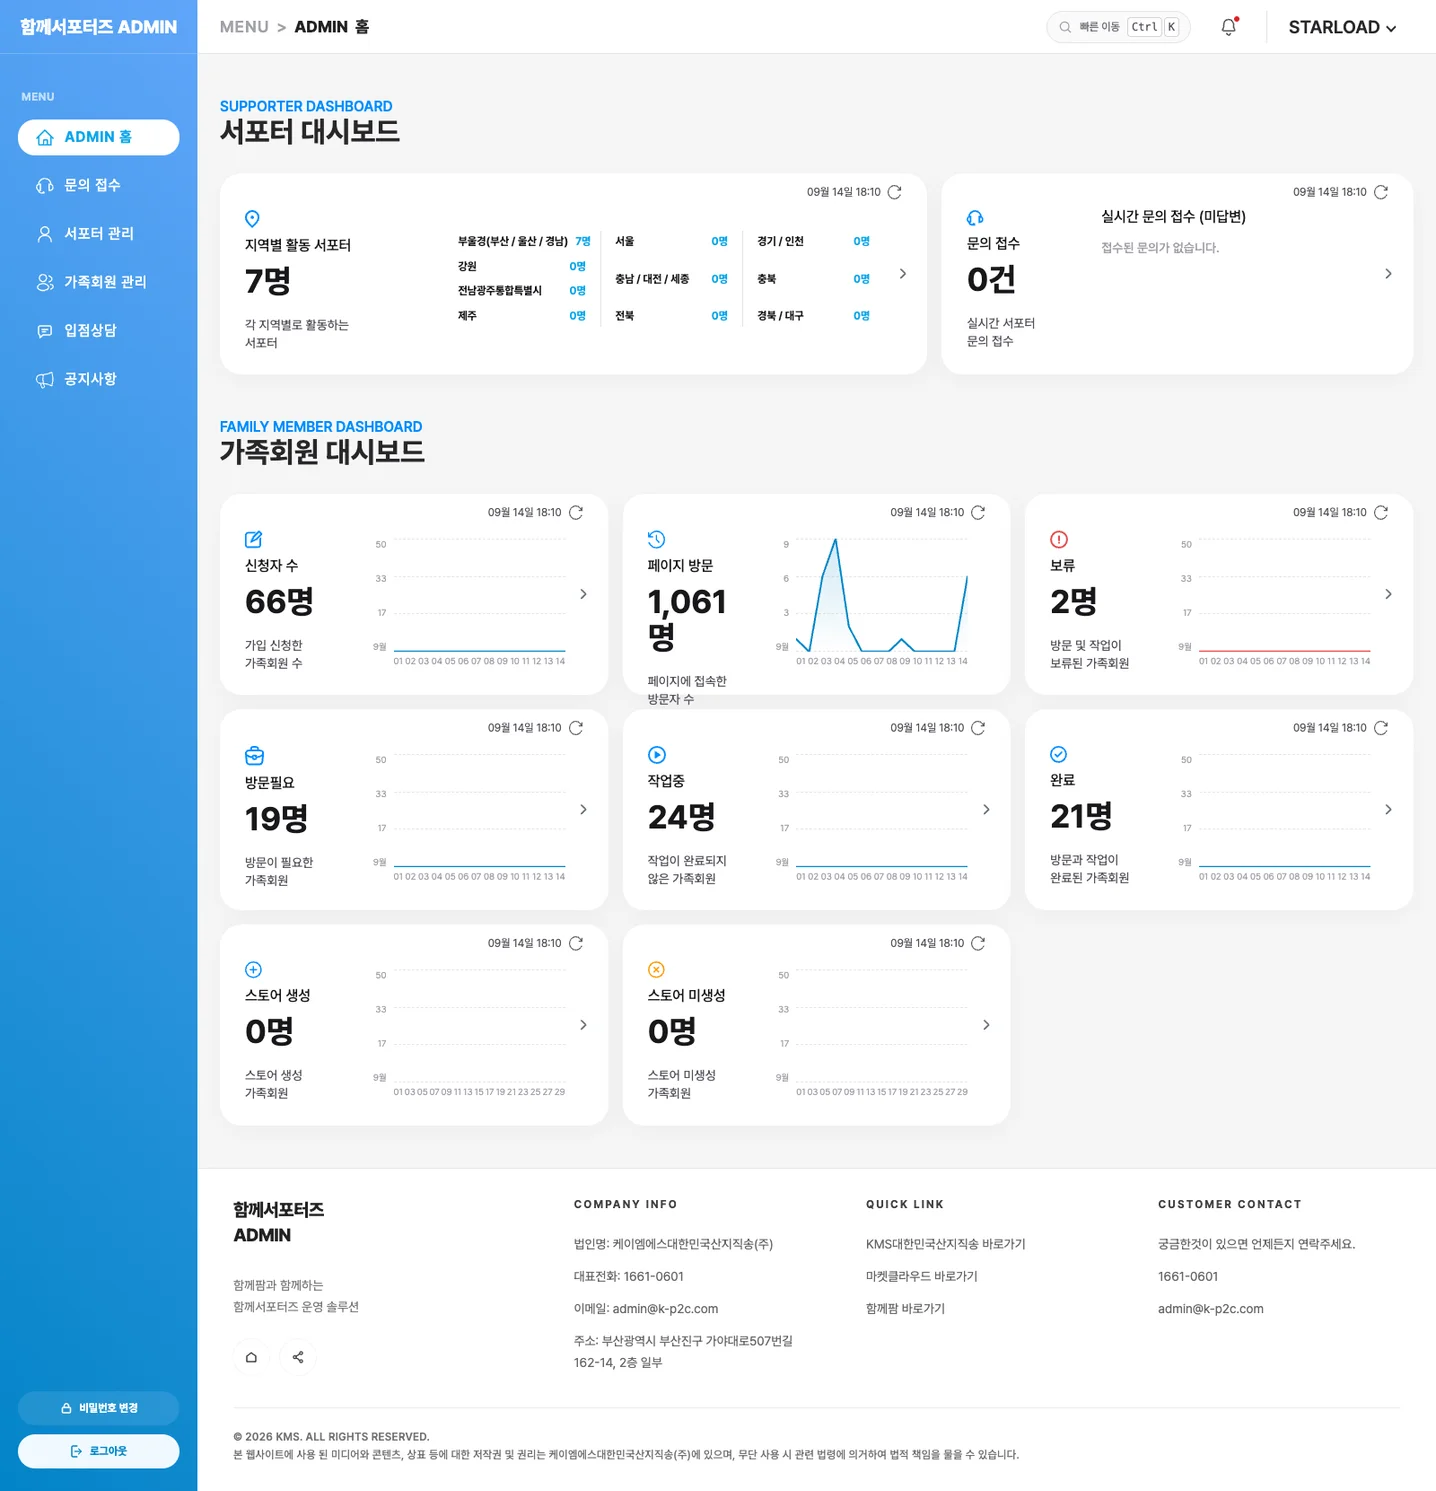Viewport: 1436px width, 1491px height.
Task: Refresh the 스토어 생성 card
Action: pos(576,943)
